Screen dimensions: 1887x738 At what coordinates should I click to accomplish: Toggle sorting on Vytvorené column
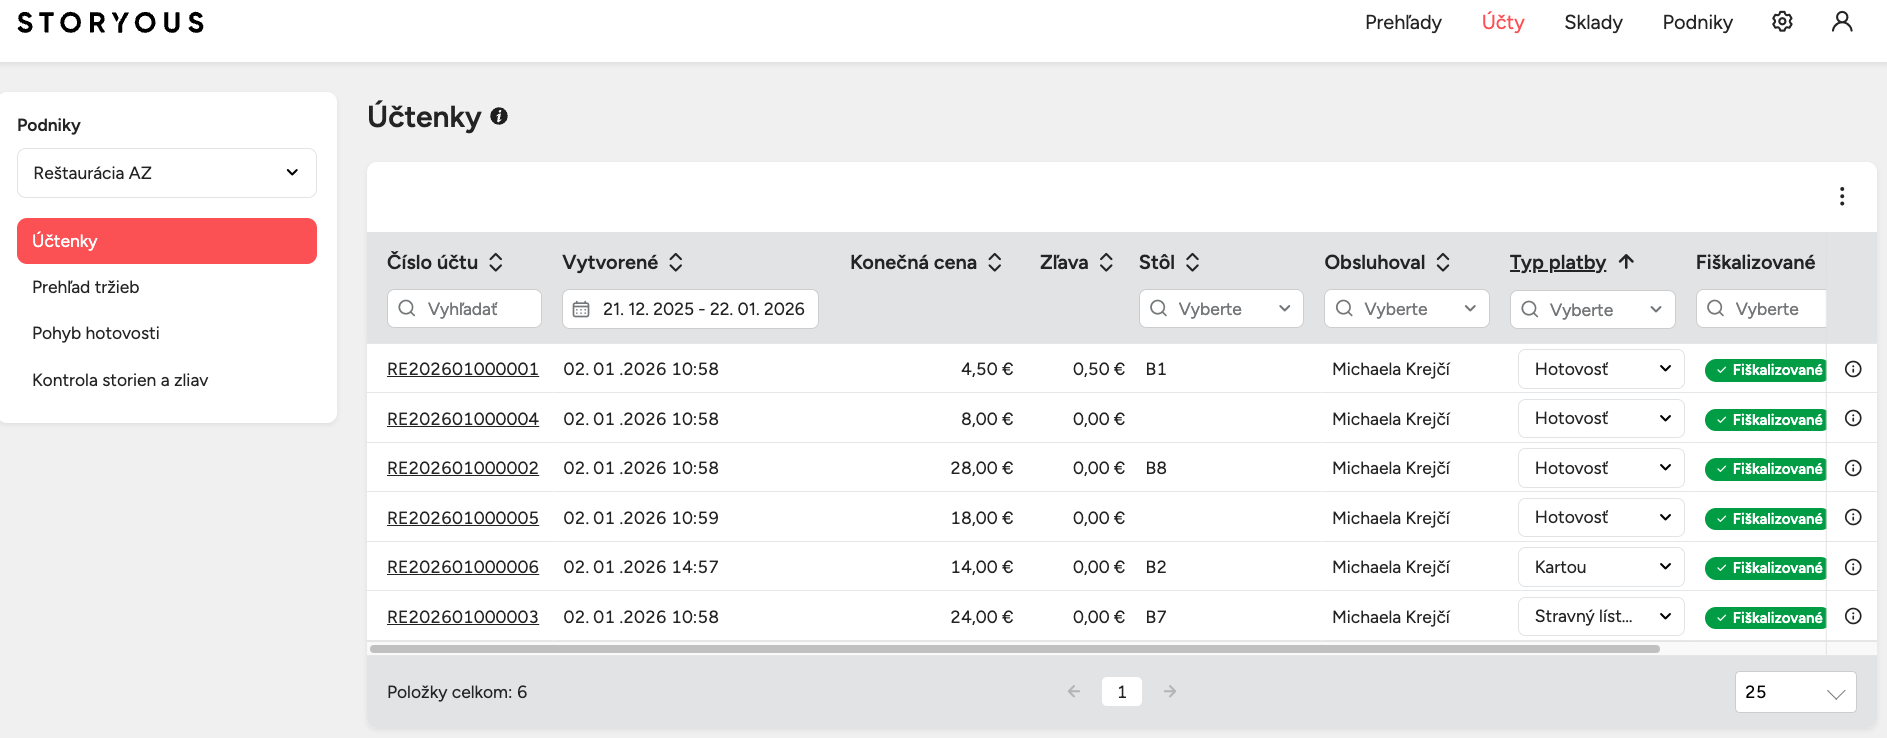[676, 262]
